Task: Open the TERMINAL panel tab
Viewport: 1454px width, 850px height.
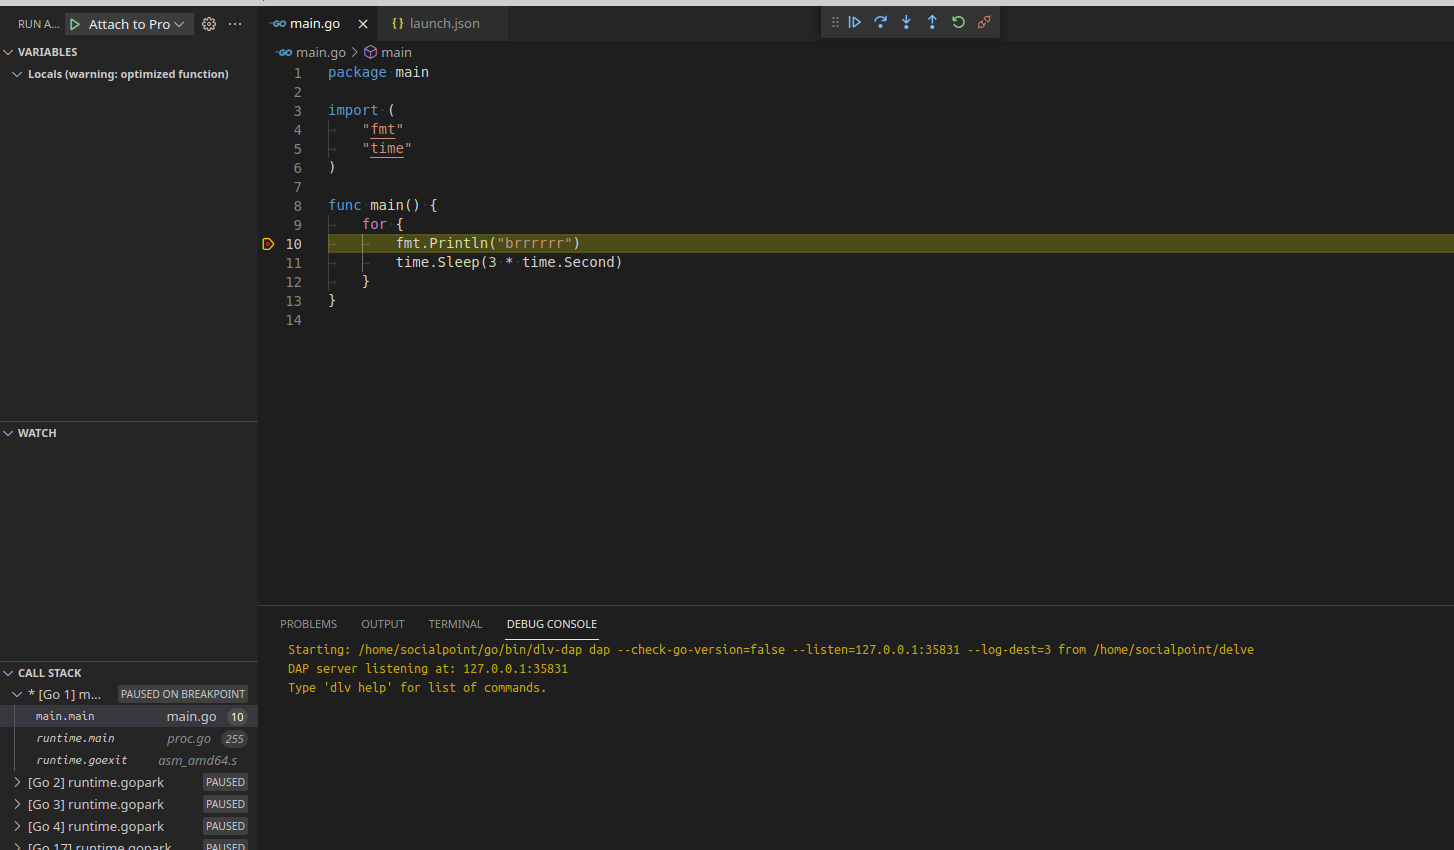Action: 455,624
